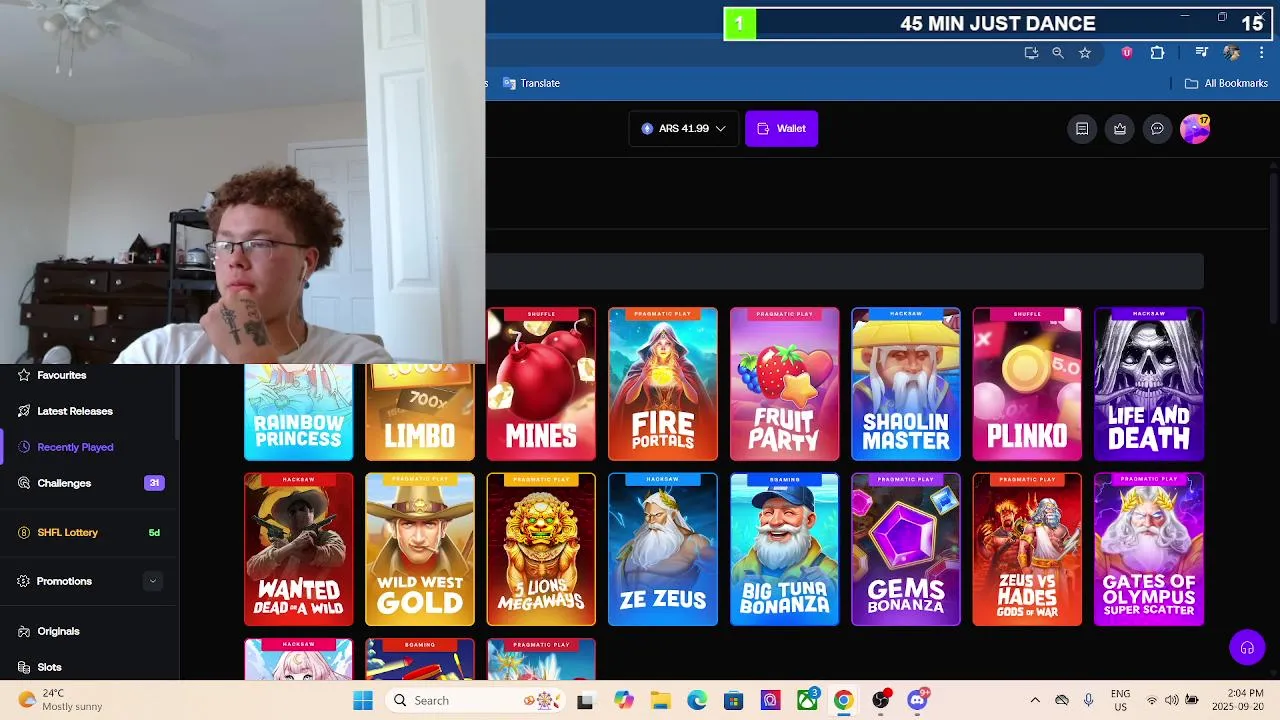Open the Life and Death game tile
The image size is (1280, 720).
tap(1149, 384)
